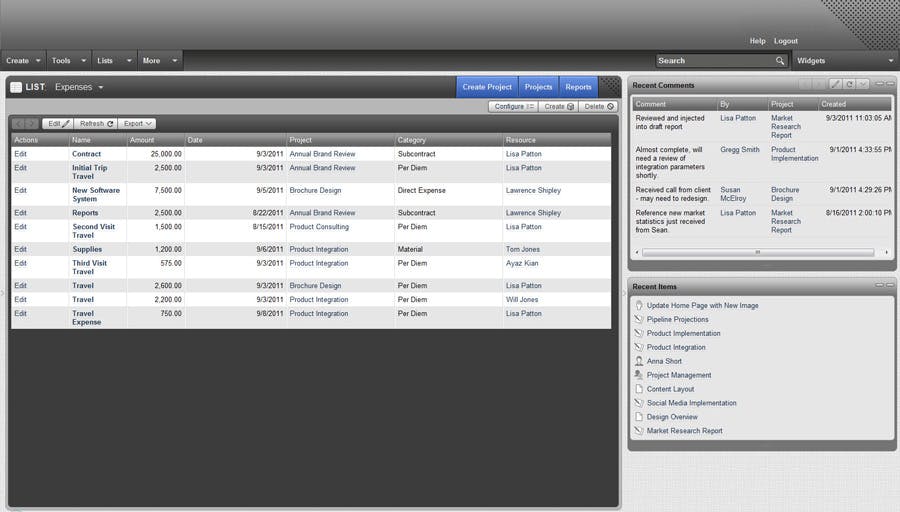Click the LIST icon beside Expenses
Screen dimensions: 900x512
(16, 87)
